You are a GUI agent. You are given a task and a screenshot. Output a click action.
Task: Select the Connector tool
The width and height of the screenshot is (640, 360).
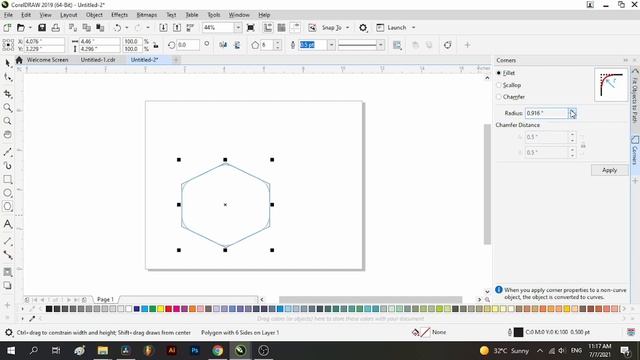[7, 255]
